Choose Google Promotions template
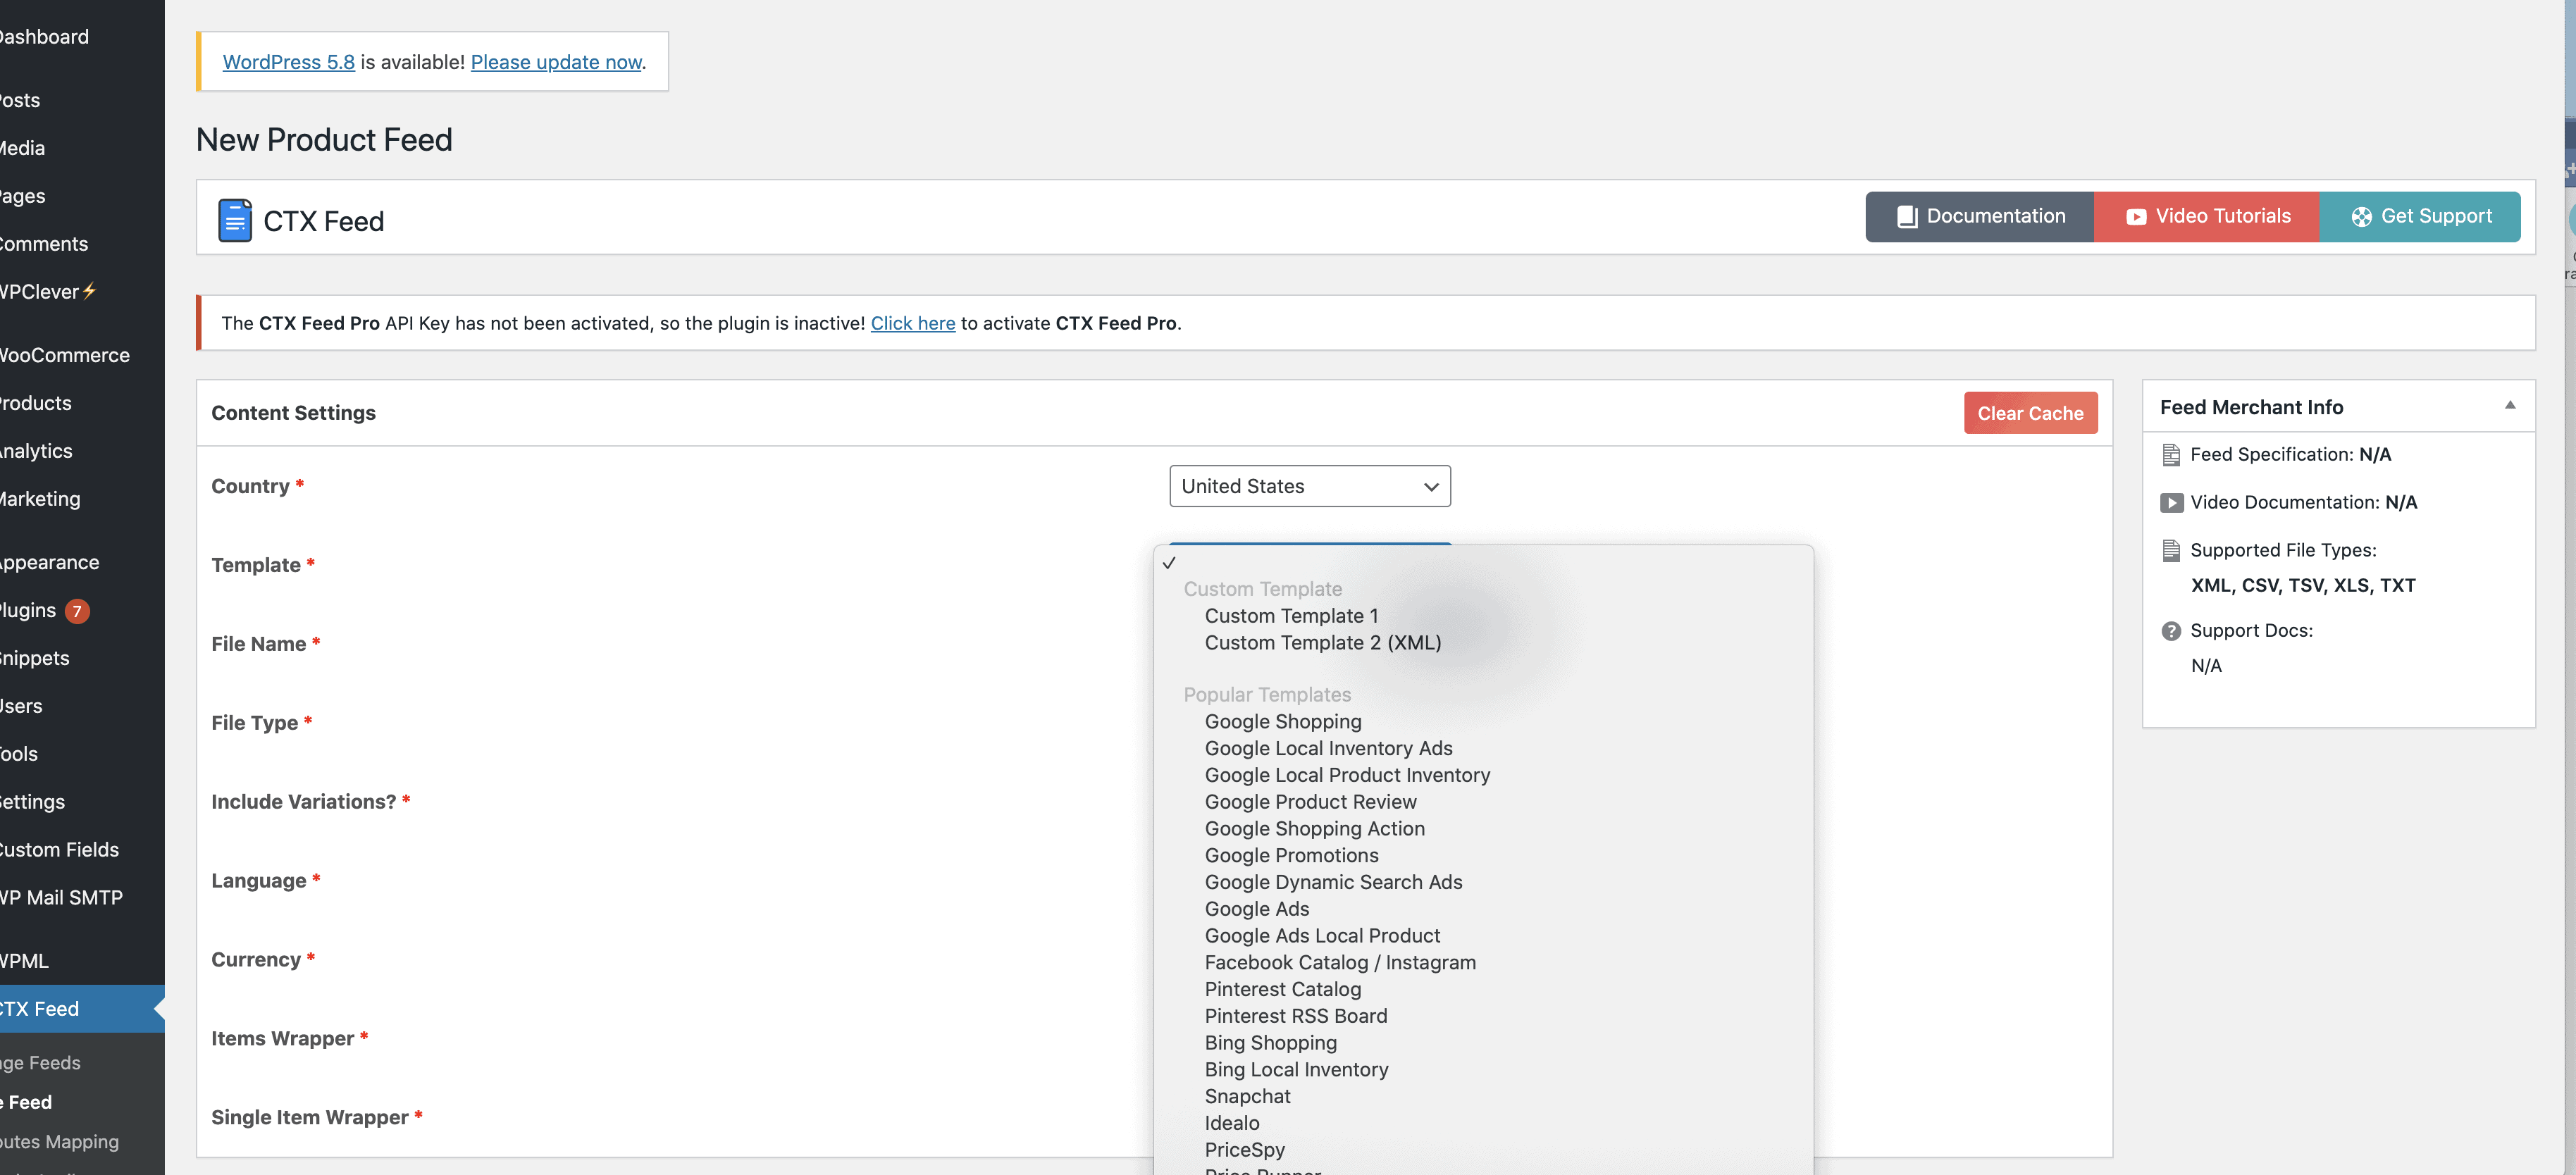Image resolution: width=2576 pixels, height=1175 pixels. point(1291,856)
